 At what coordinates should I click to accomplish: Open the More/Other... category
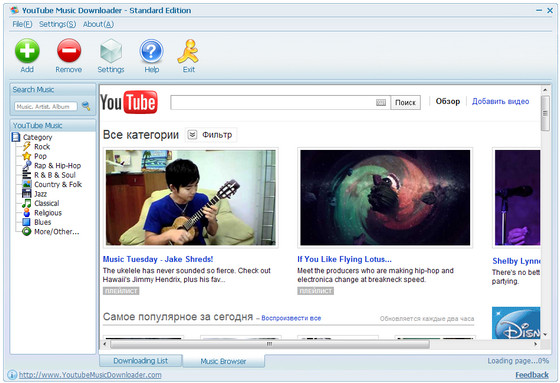point(56,232)
